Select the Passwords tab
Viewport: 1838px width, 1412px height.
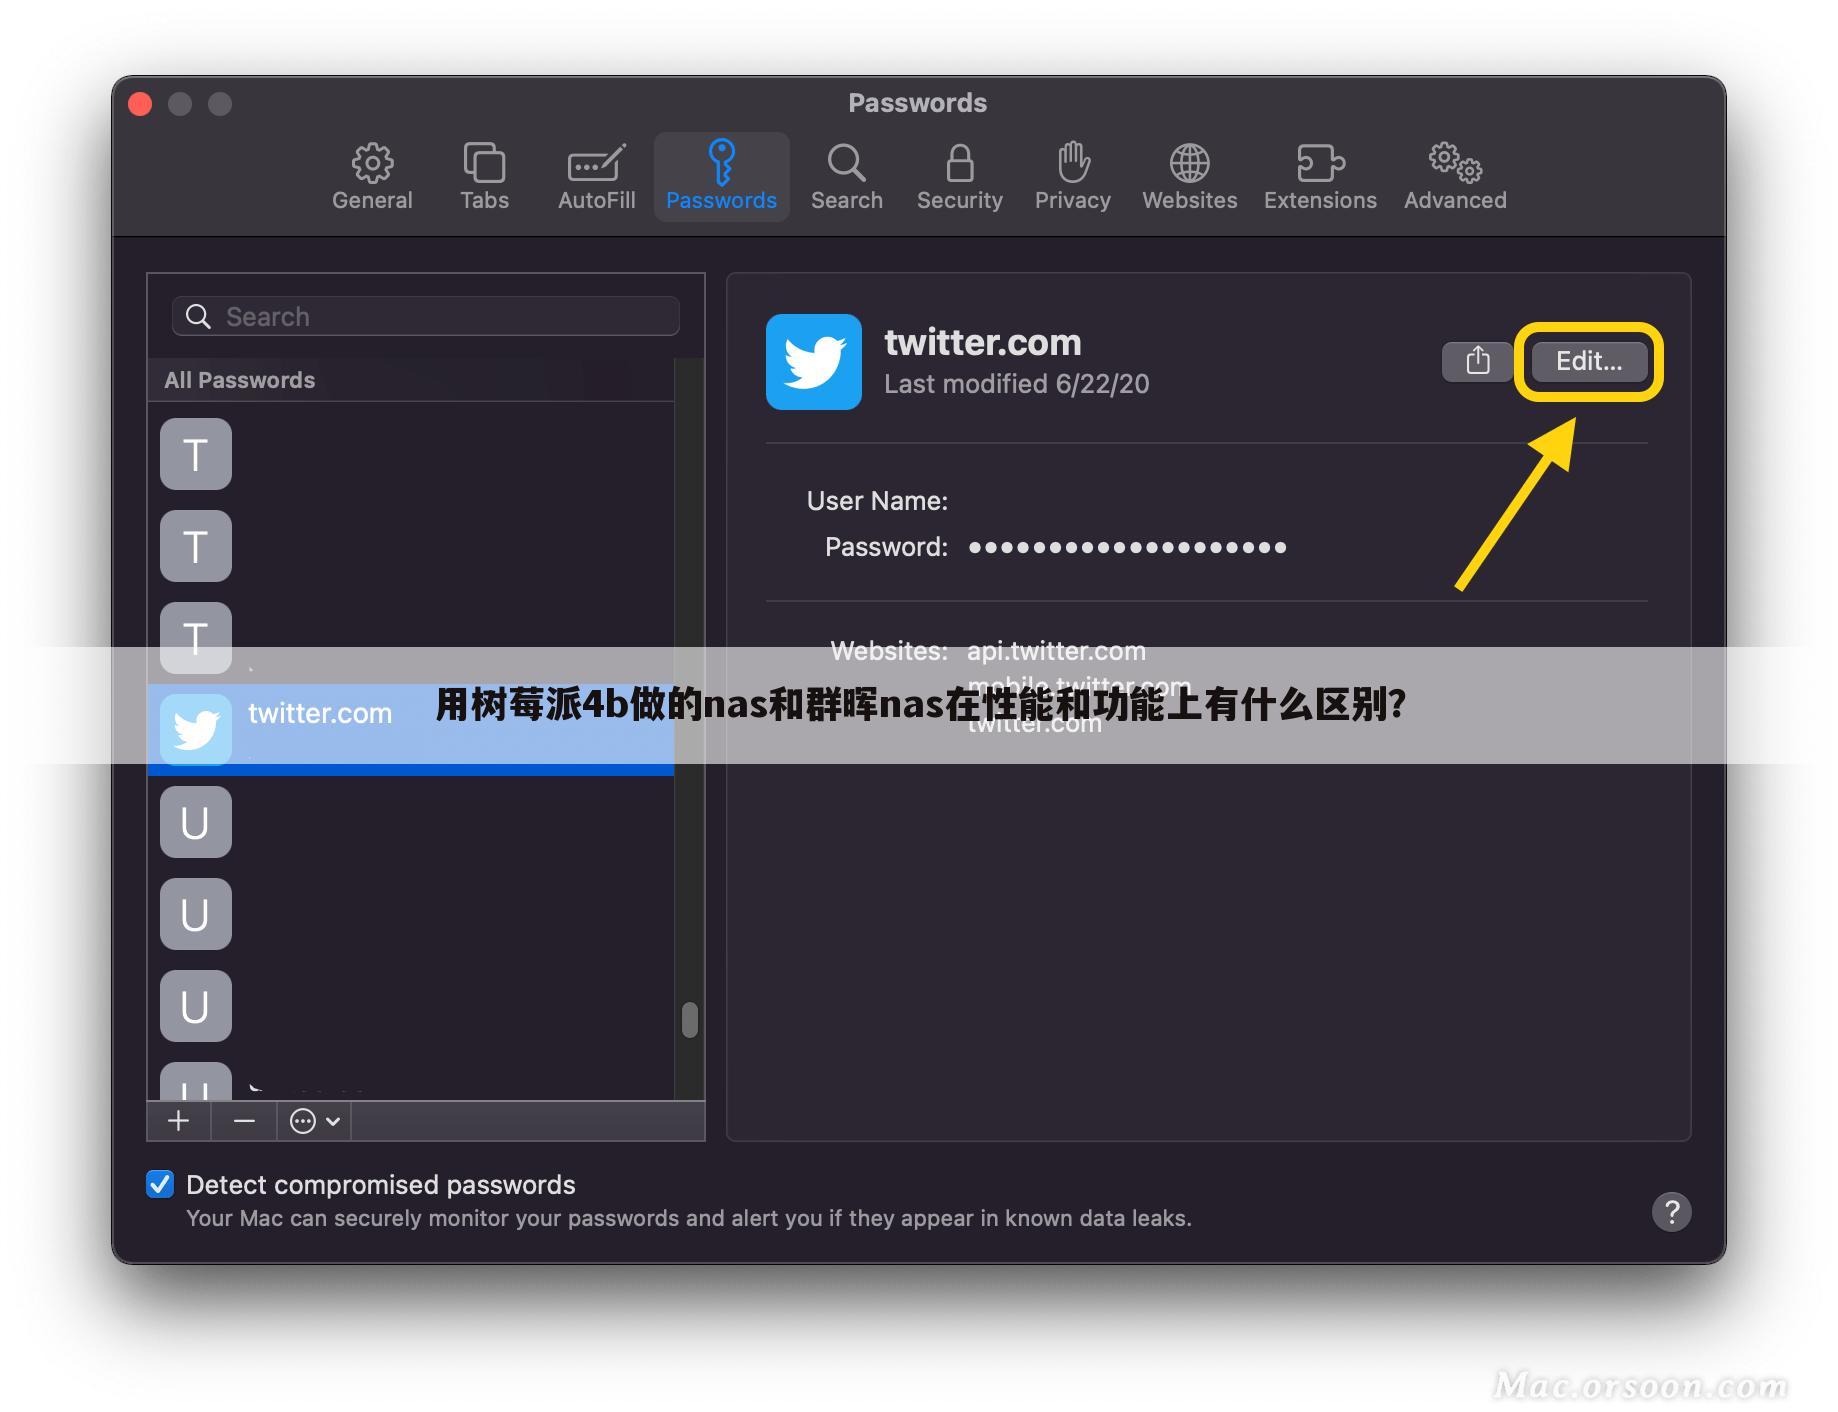click(x=721, y=177)
